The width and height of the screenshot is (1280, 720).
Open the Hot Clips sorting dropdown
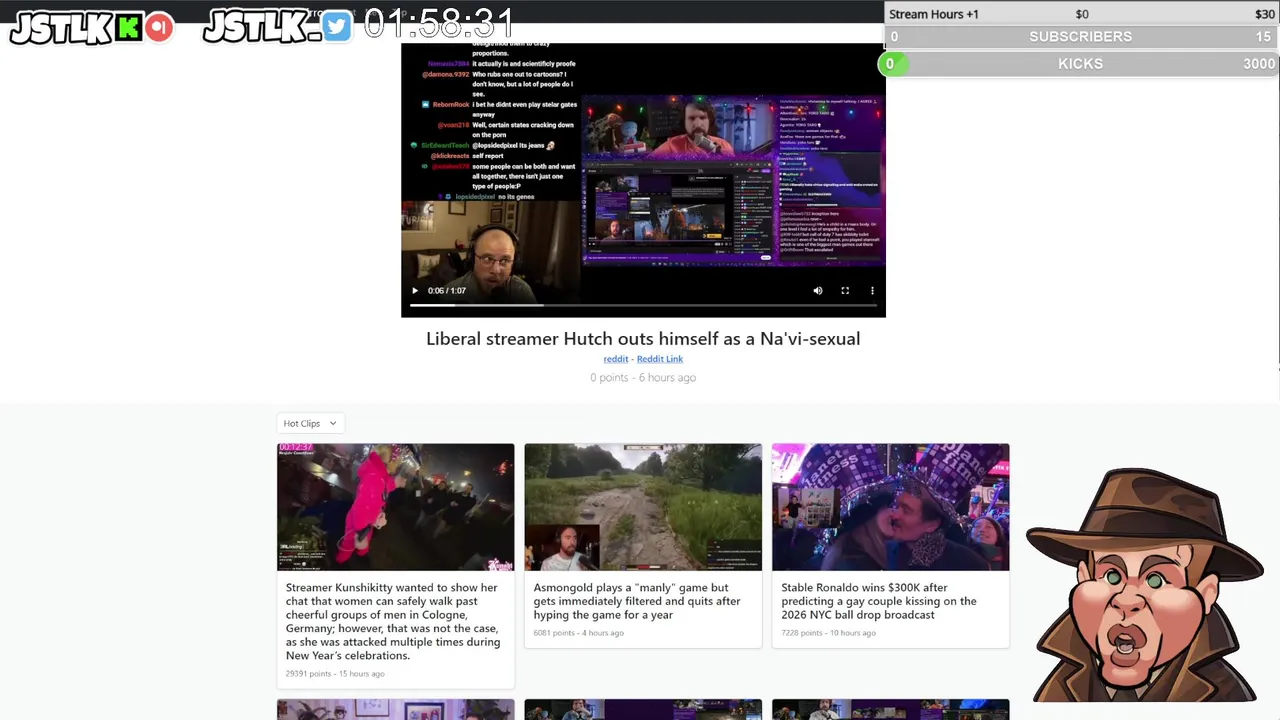pyautogui.click(x=310, y=423)
